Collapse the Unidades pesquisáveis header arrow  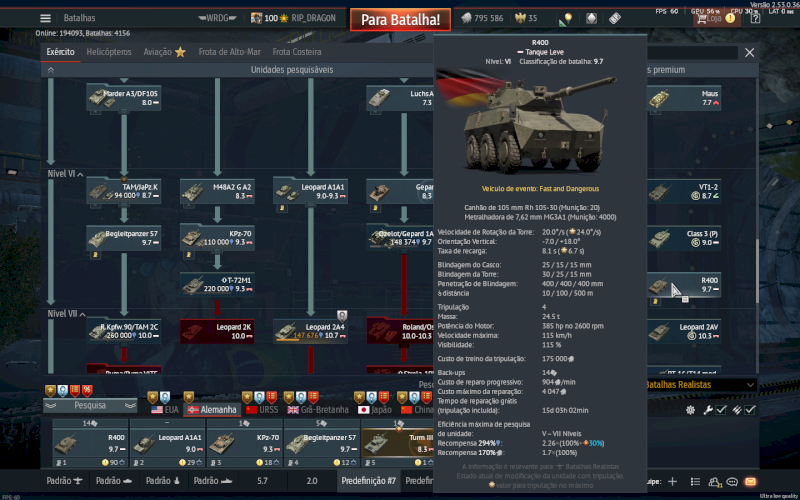click(51, 70)
